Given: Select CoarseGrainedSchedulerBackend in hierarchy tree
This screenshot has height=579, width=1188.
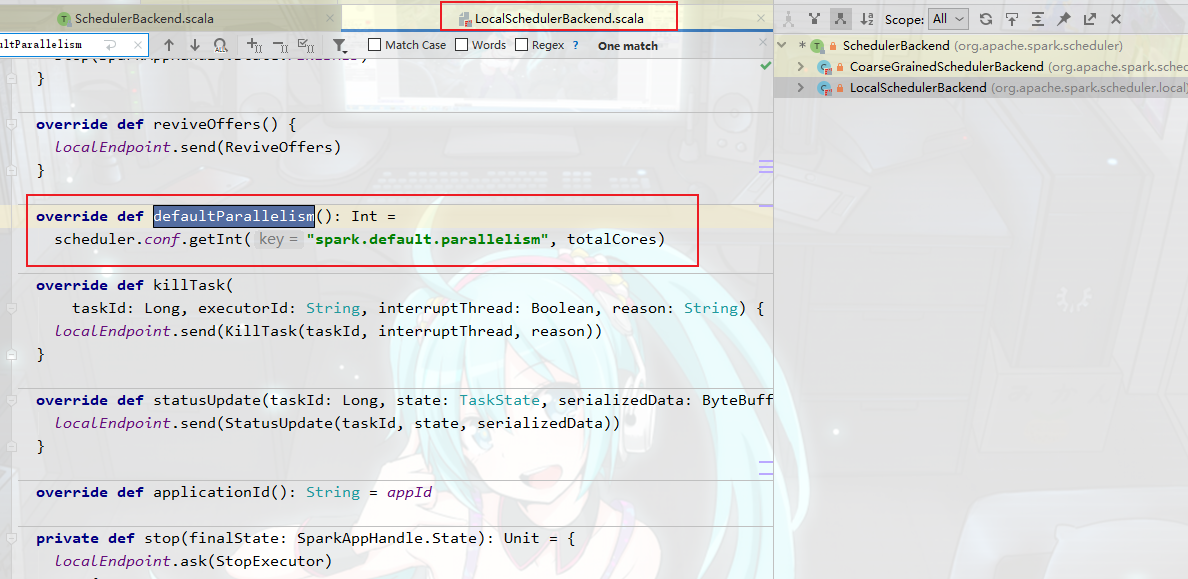Looking at the screenshot, I should (x=946, y=67).
